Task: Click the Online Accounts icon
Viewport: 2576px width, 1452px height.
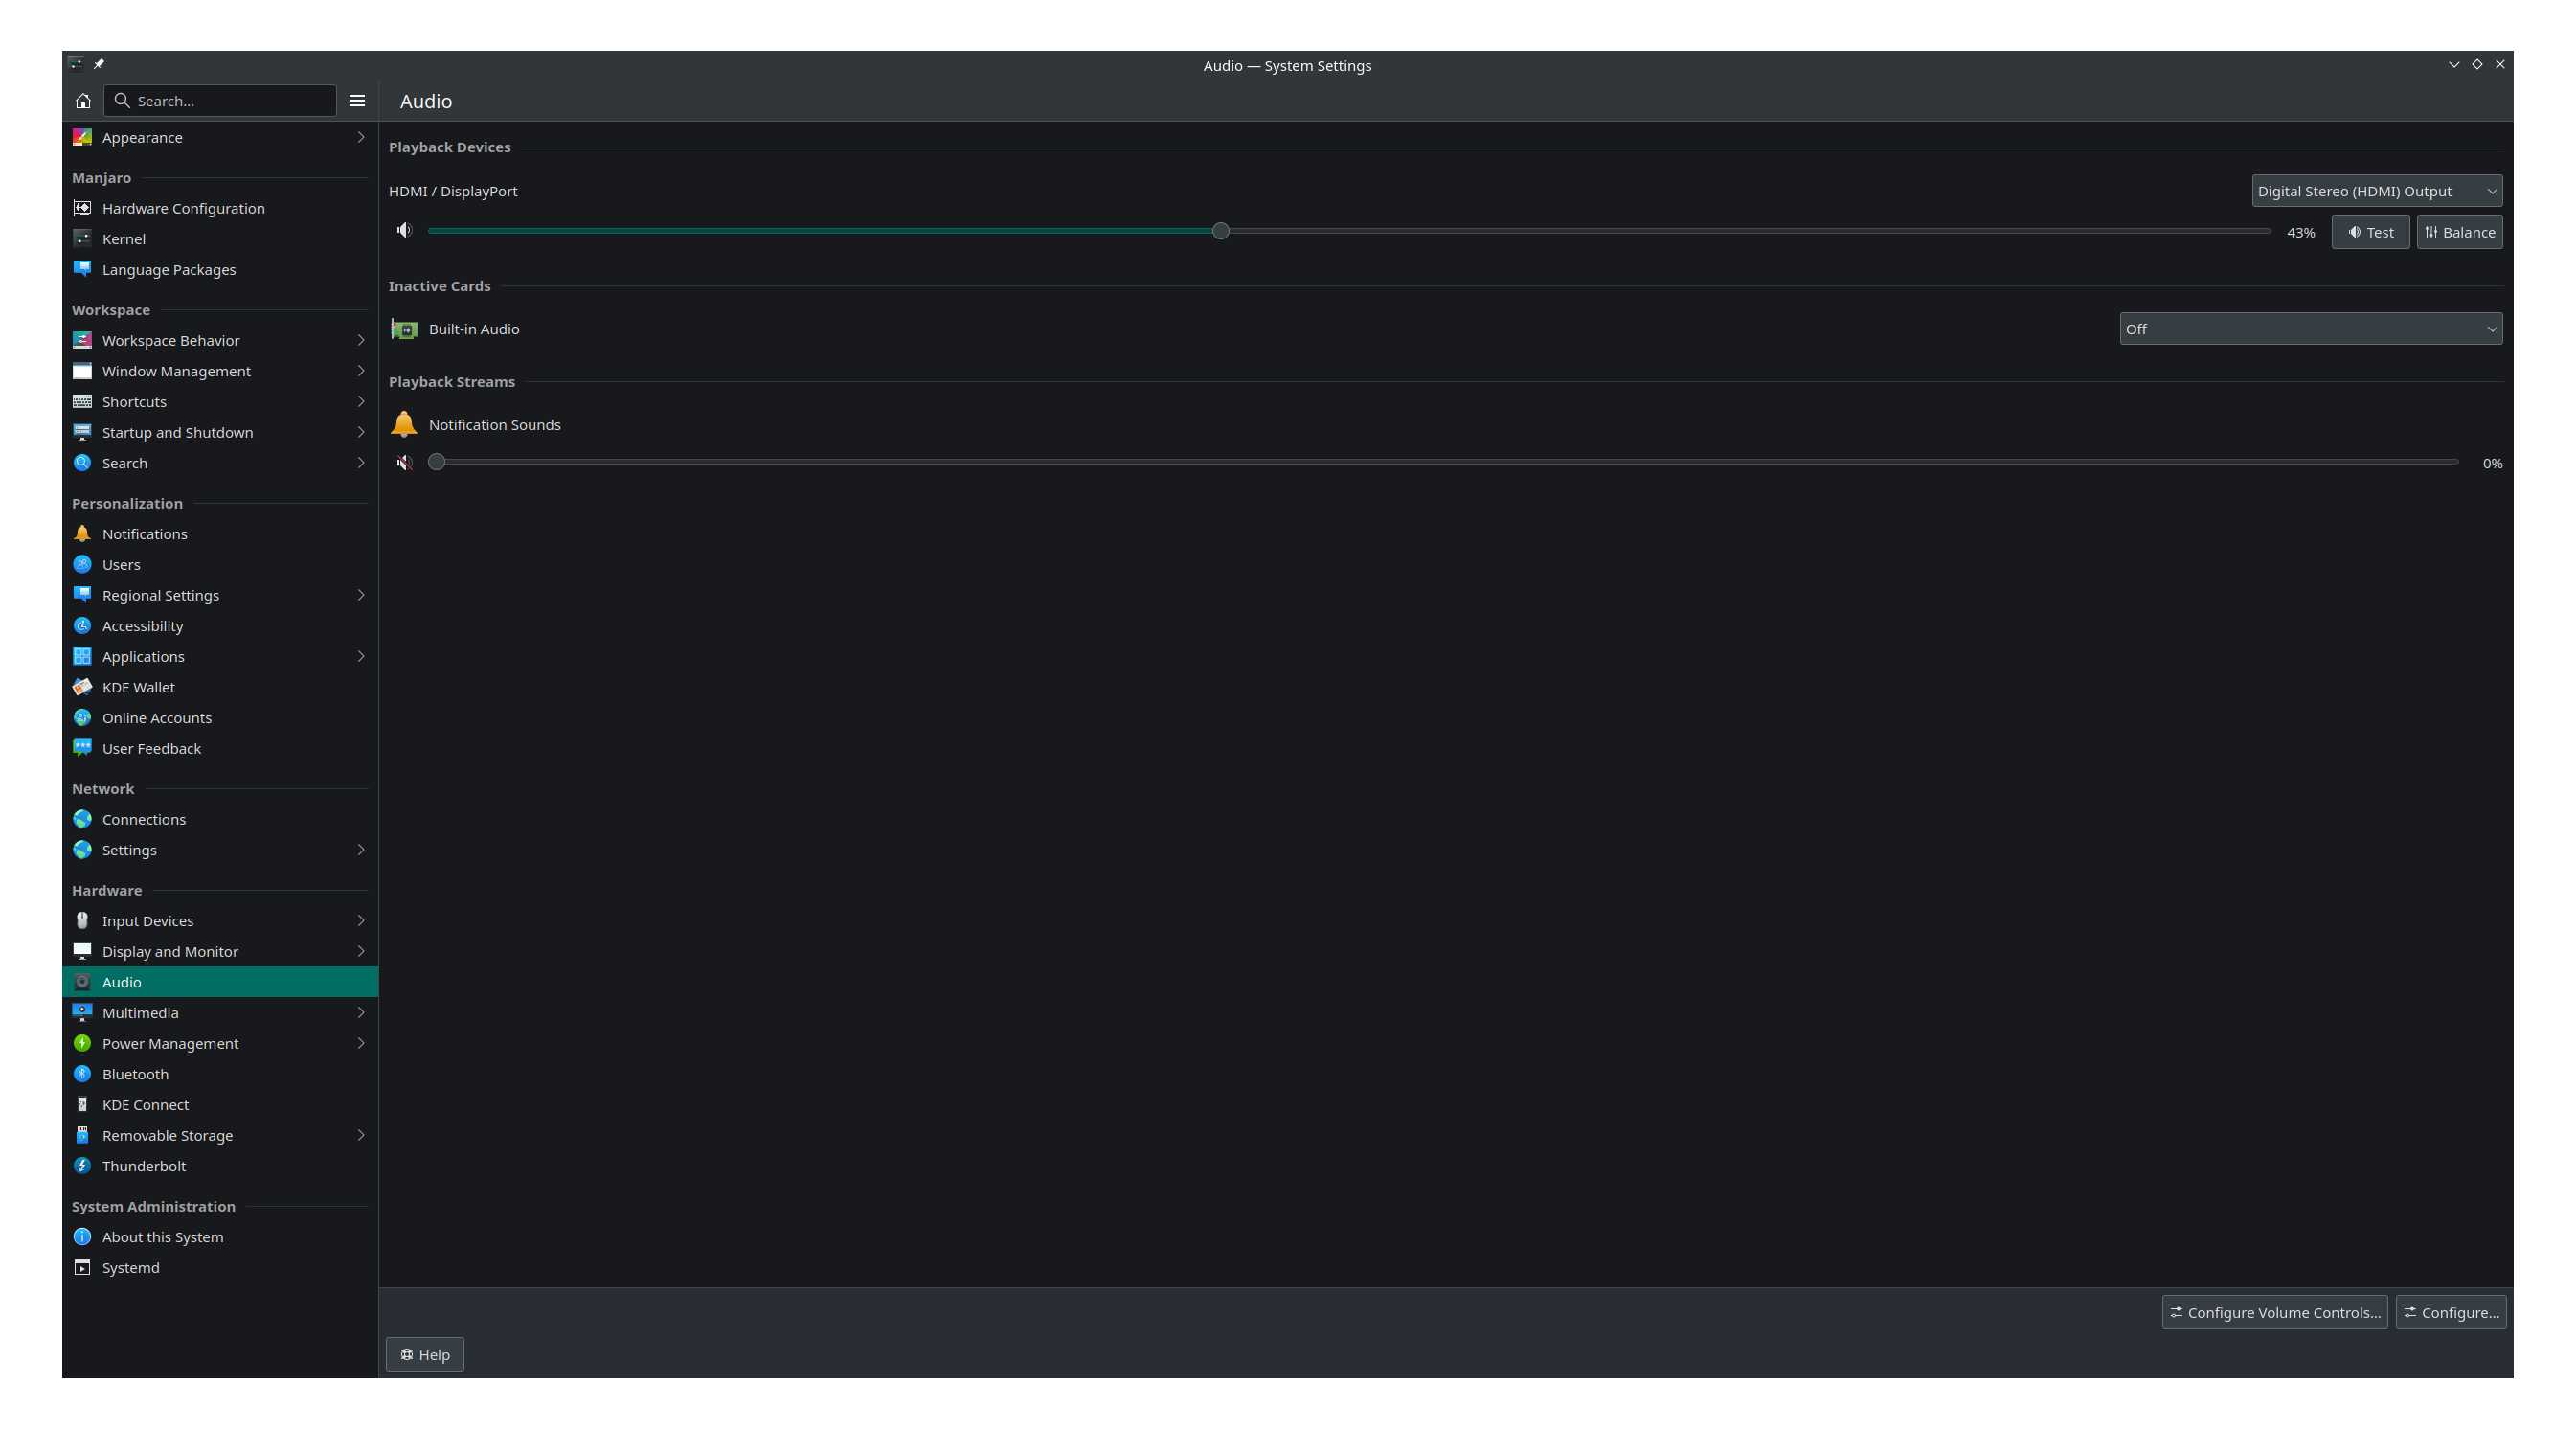Action: click(82, 718)
